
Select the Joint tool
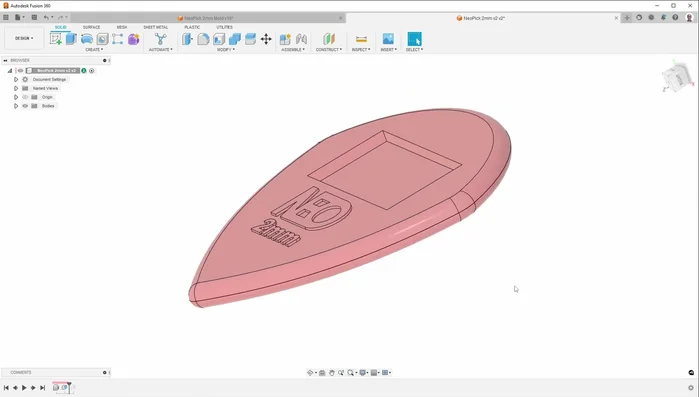coord(301,39)
